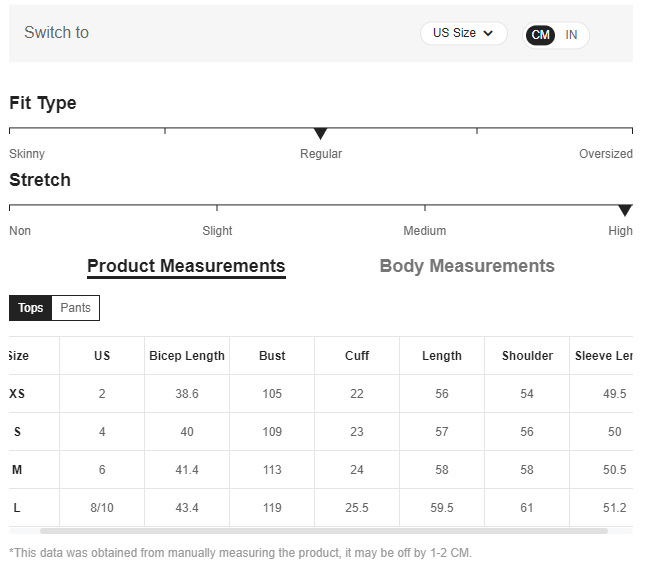Click the Stretch High marker
661x575 pixels.
coord(625,210)
